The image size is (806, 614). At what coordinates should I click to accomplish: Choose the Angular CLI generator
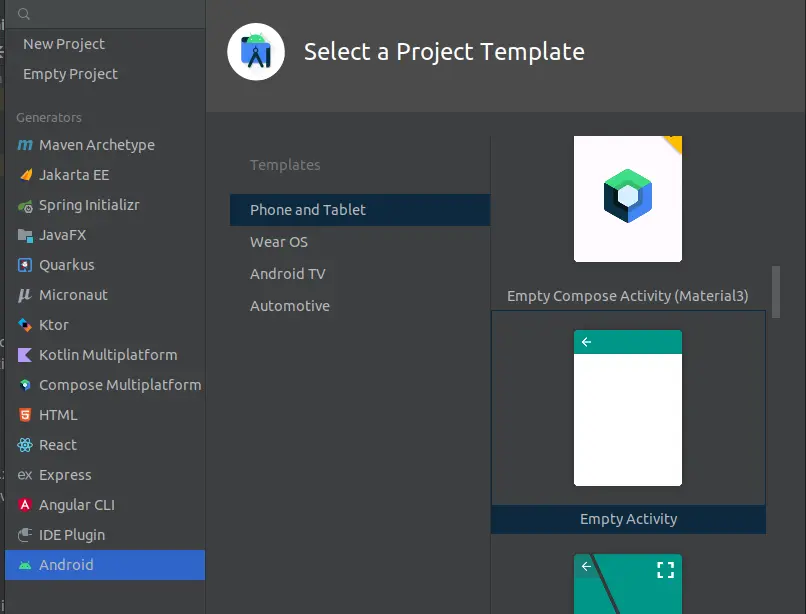point(105,505)
